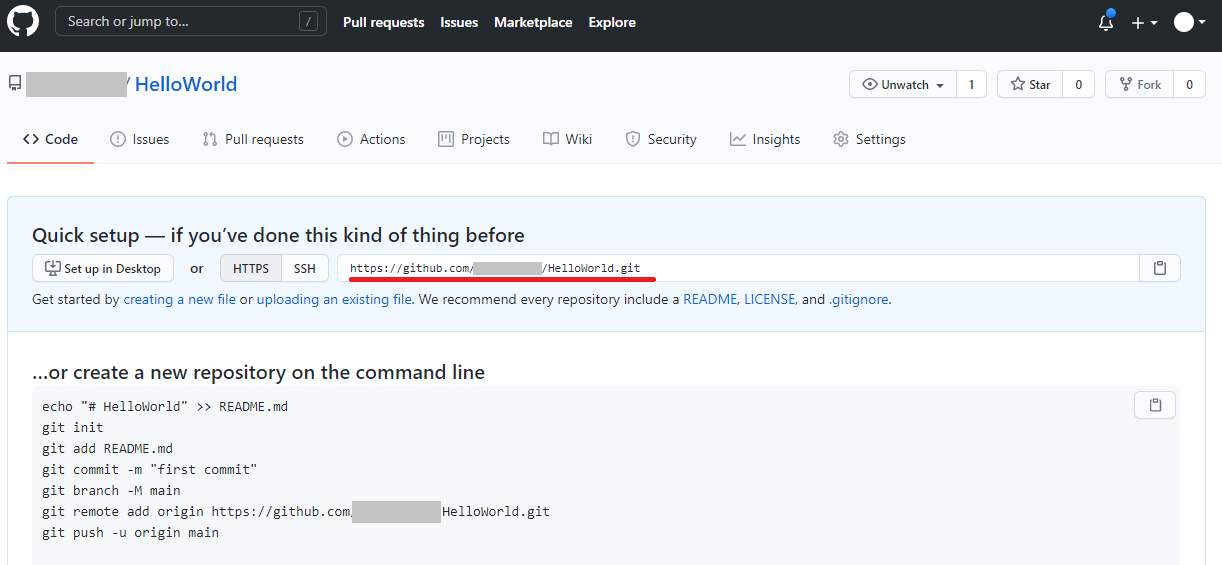
Task: Switch to the repository Issues tab
Action: point(140,139)
